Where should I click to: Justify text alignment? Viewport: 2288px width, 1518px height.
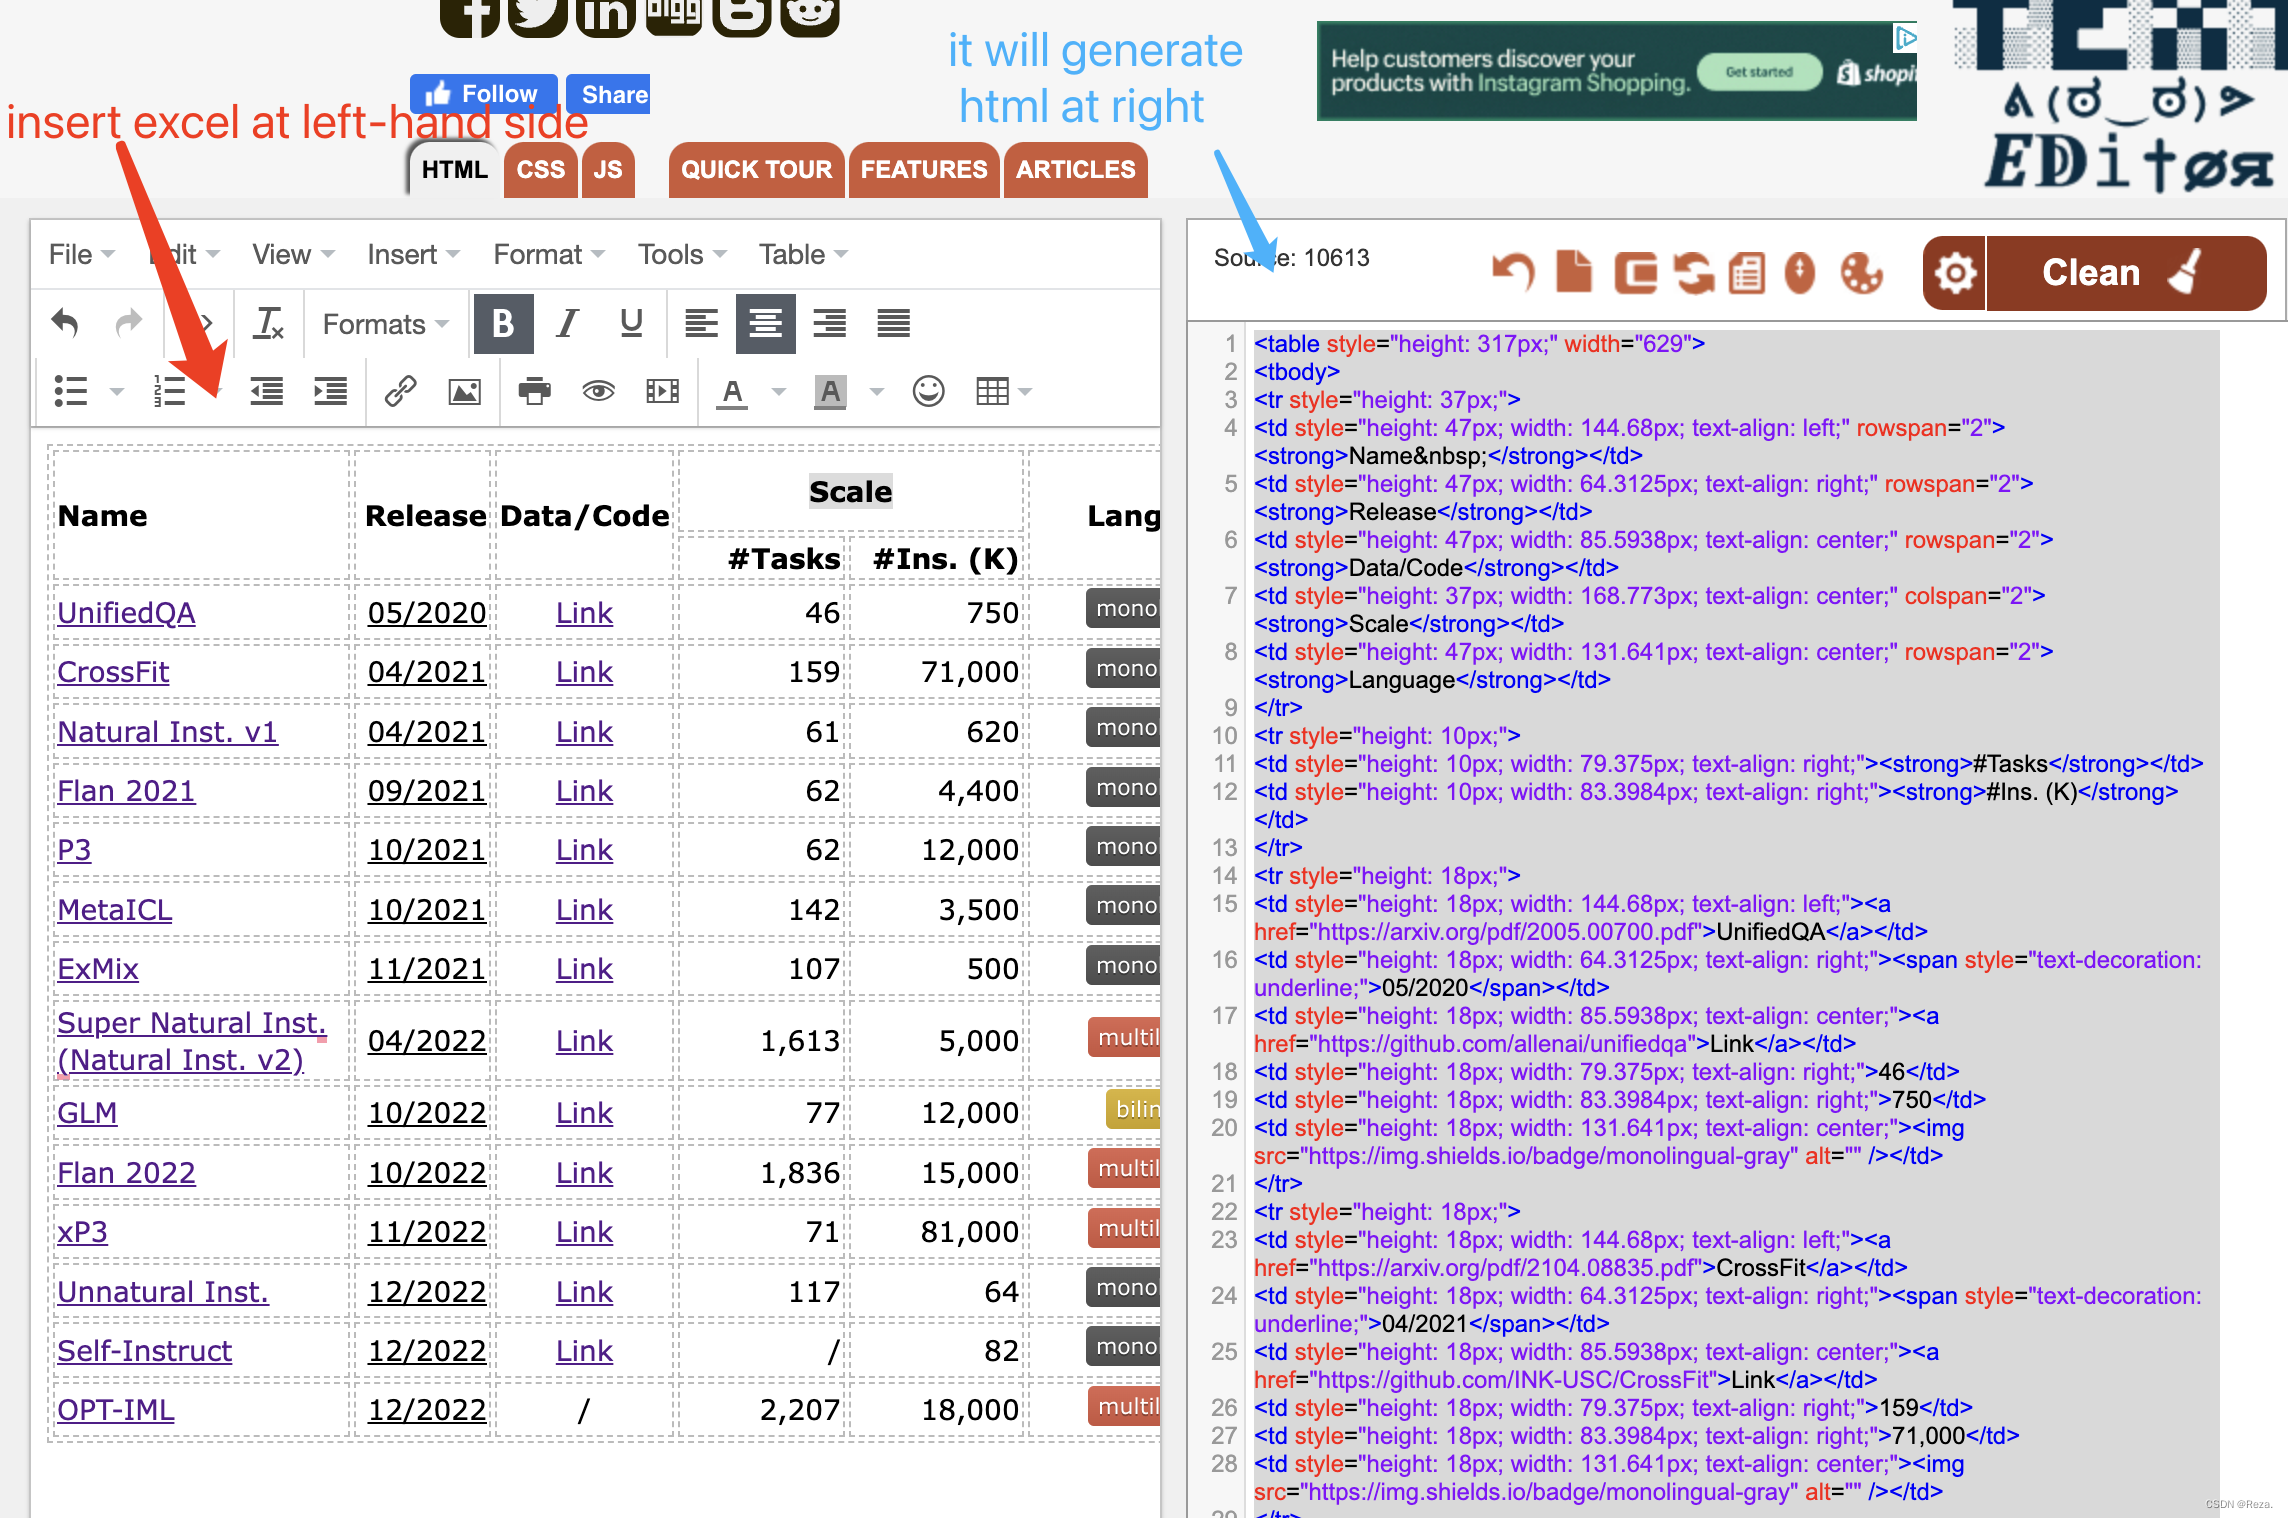point(893,323)
